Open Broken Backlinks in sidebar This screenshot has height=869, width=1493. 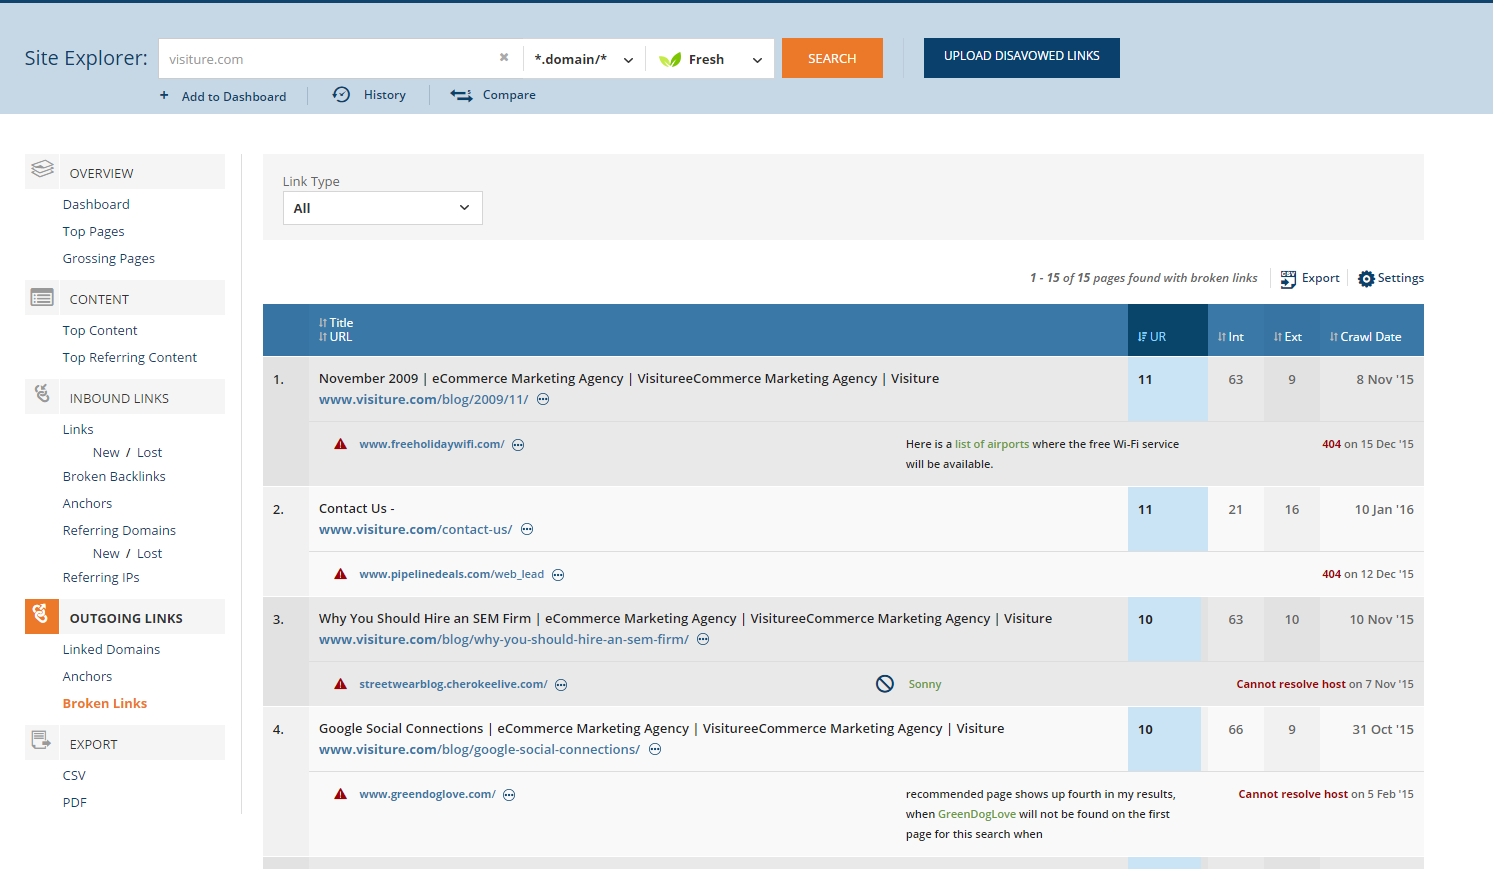coord(114,477)
